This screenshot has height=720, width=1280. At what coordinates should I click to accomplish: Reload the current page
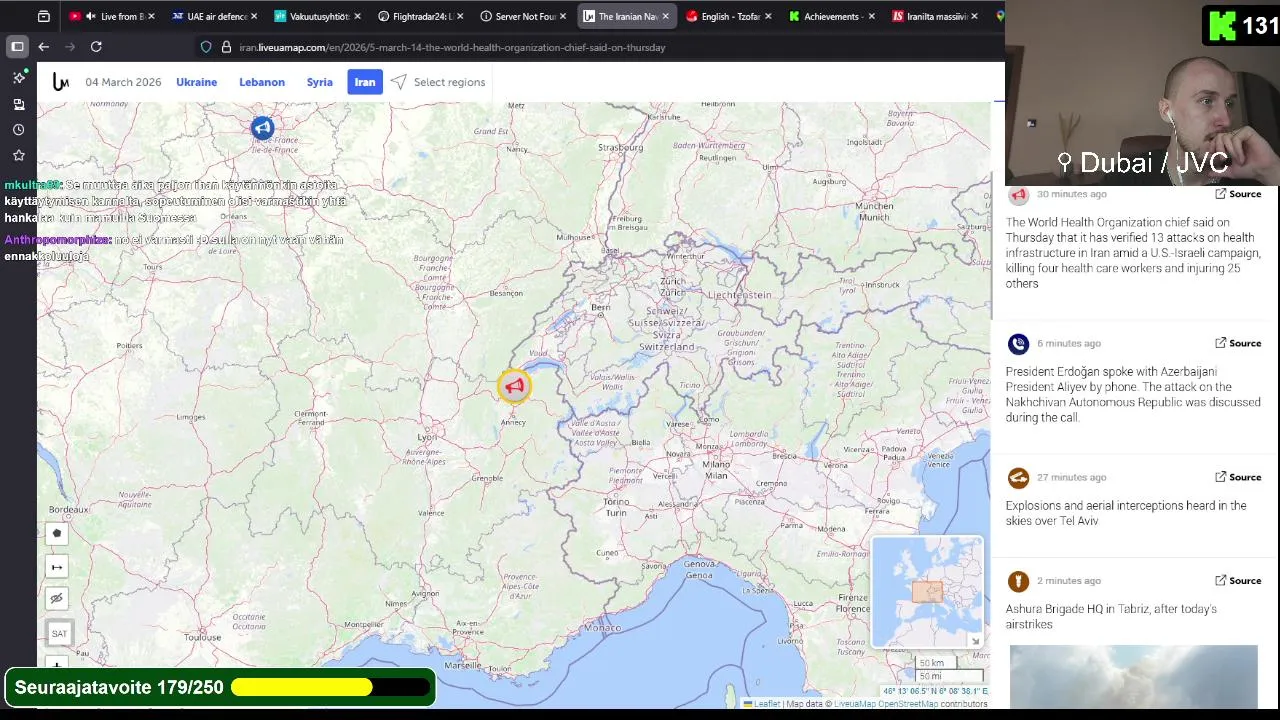(96, 46)
